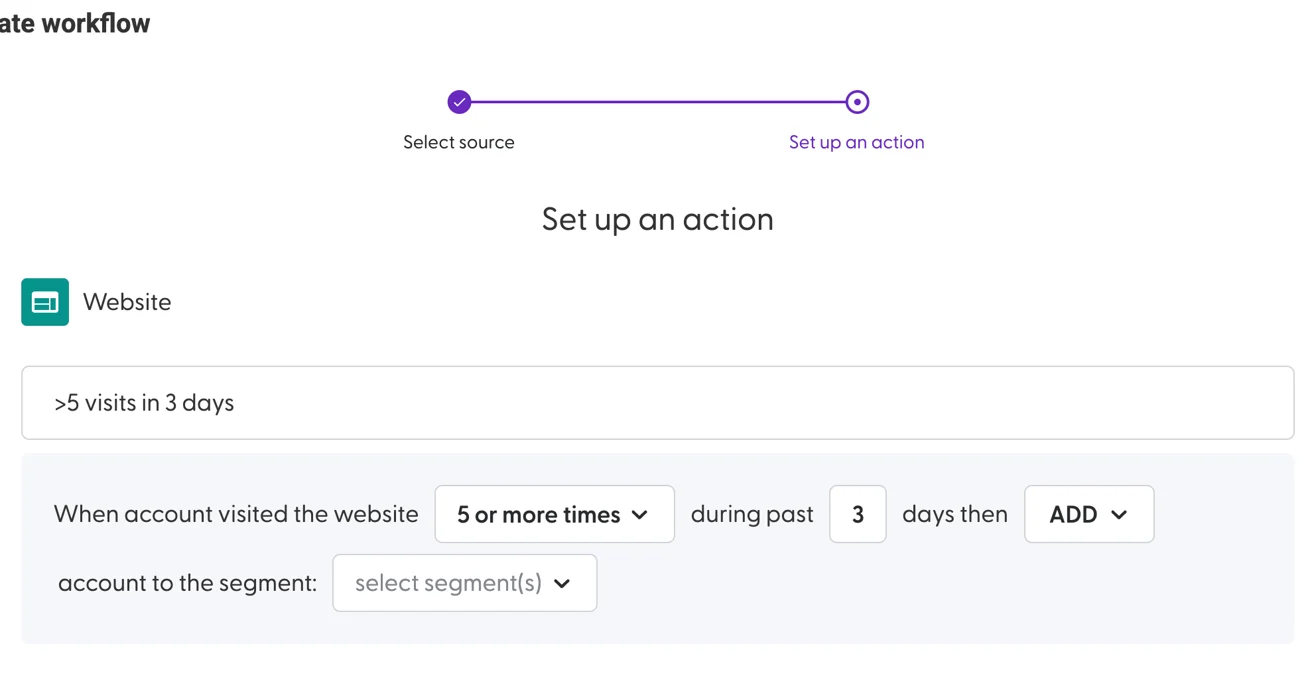Click the 'Website' source label

point(127,302)
